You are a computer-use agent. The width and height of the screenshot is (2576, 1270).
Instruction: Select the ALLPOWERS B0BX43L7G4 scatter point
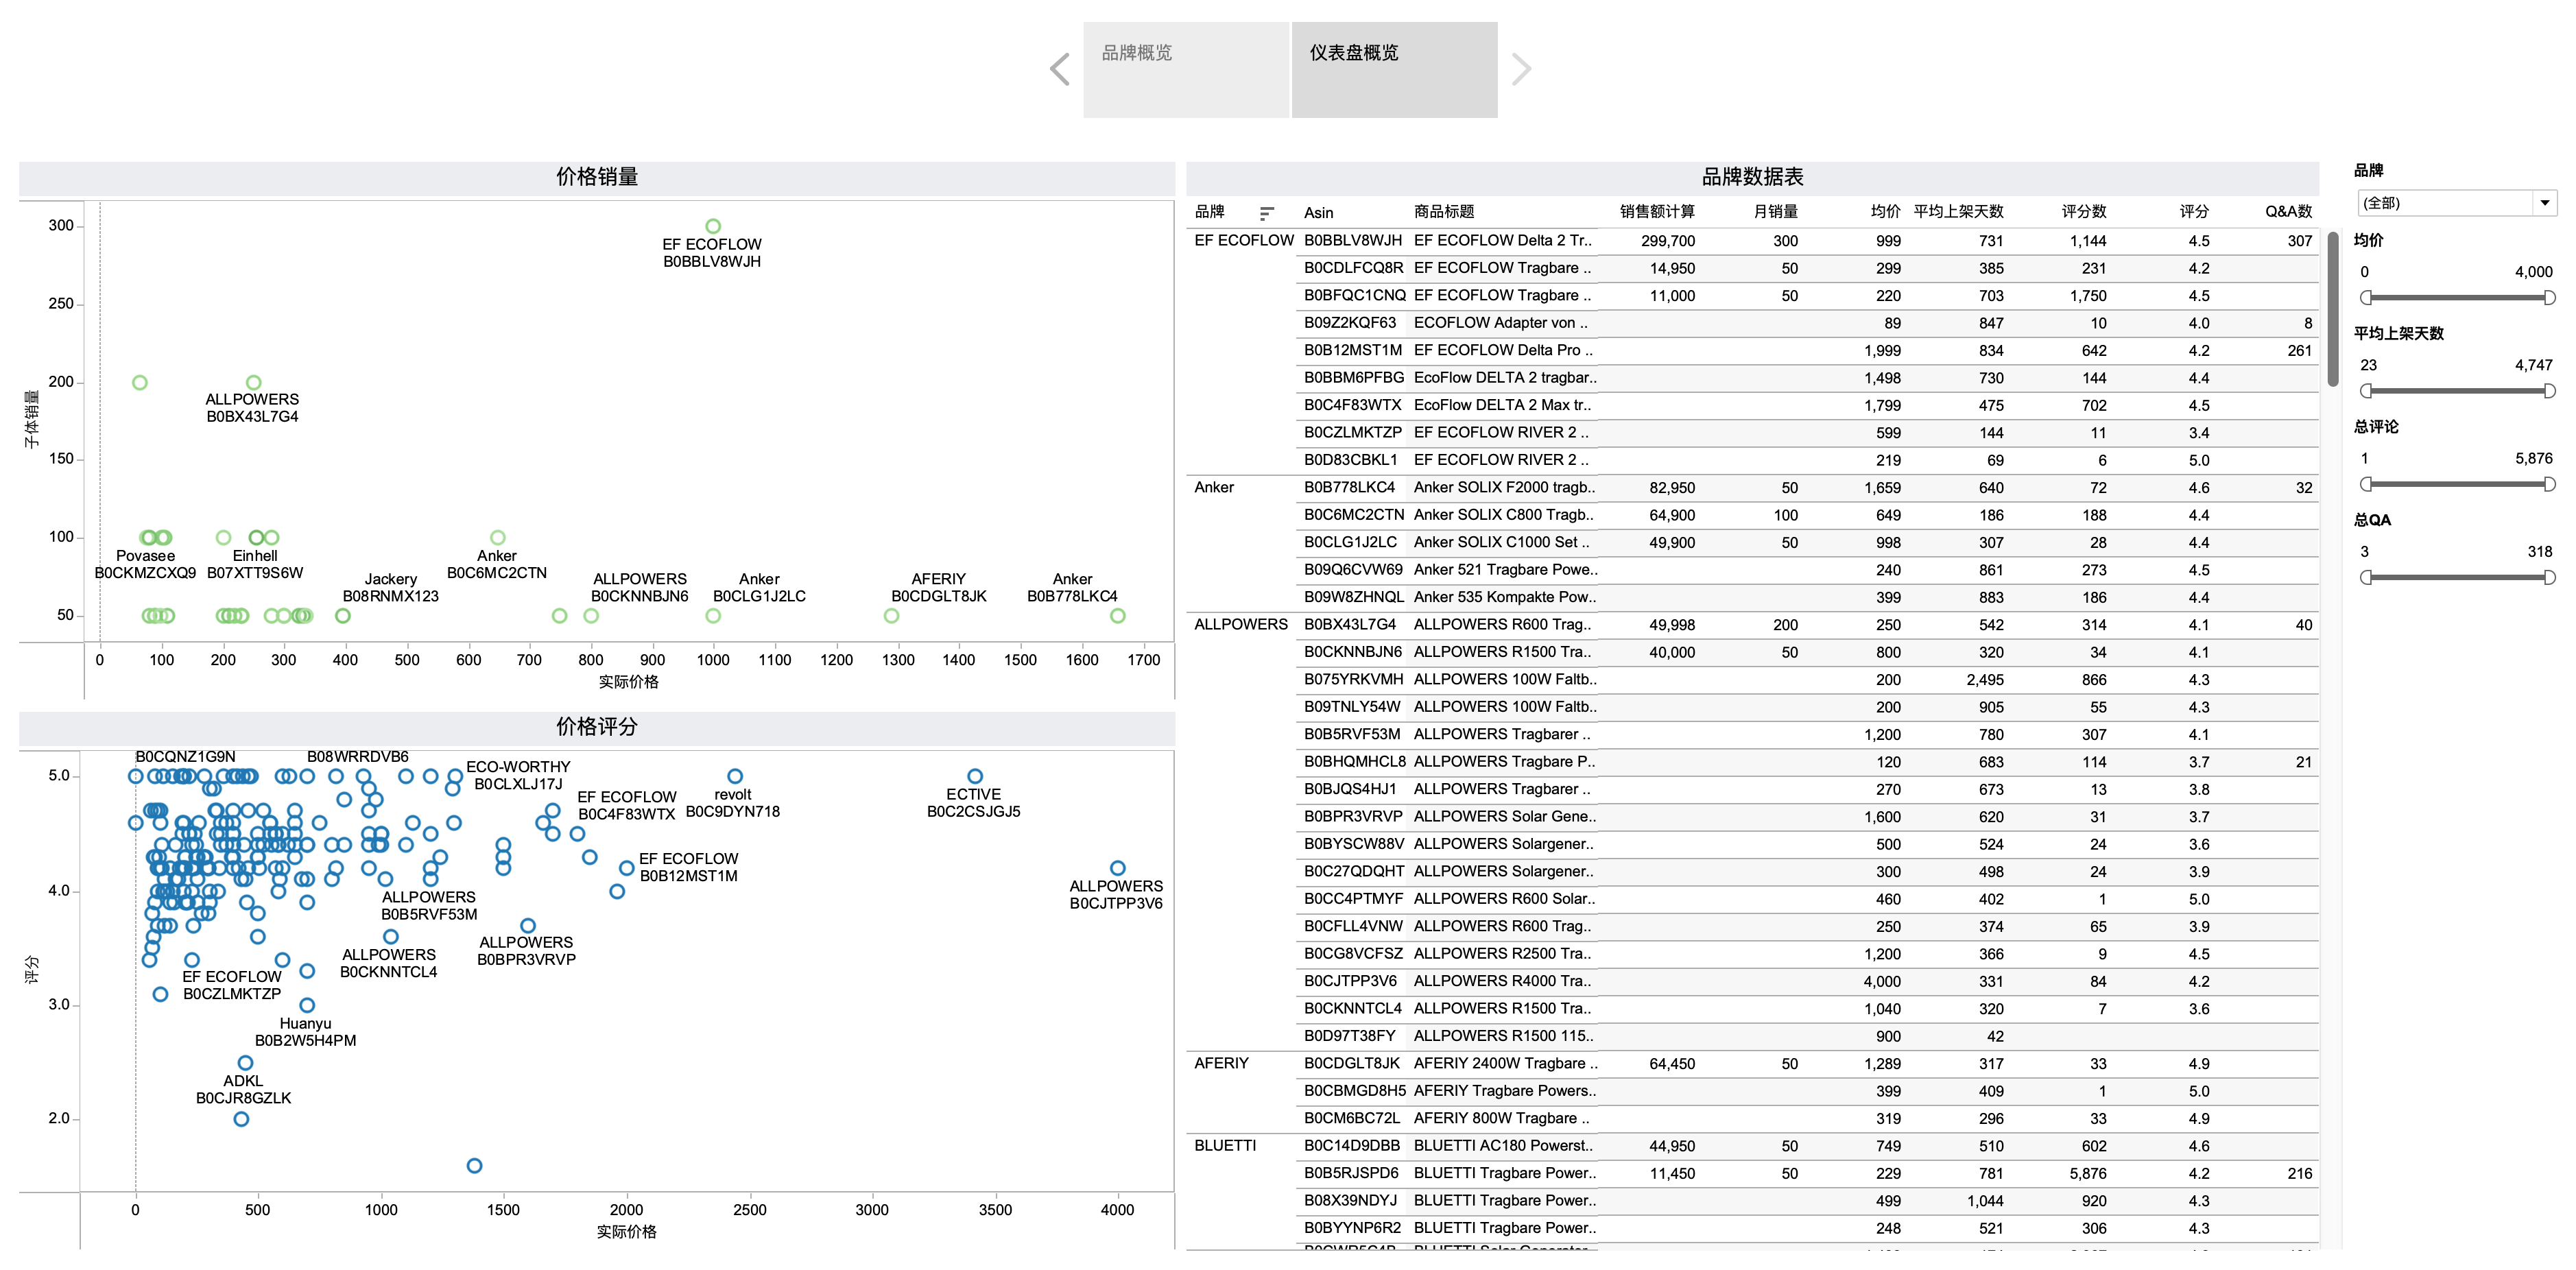click(x=254, y=382)
